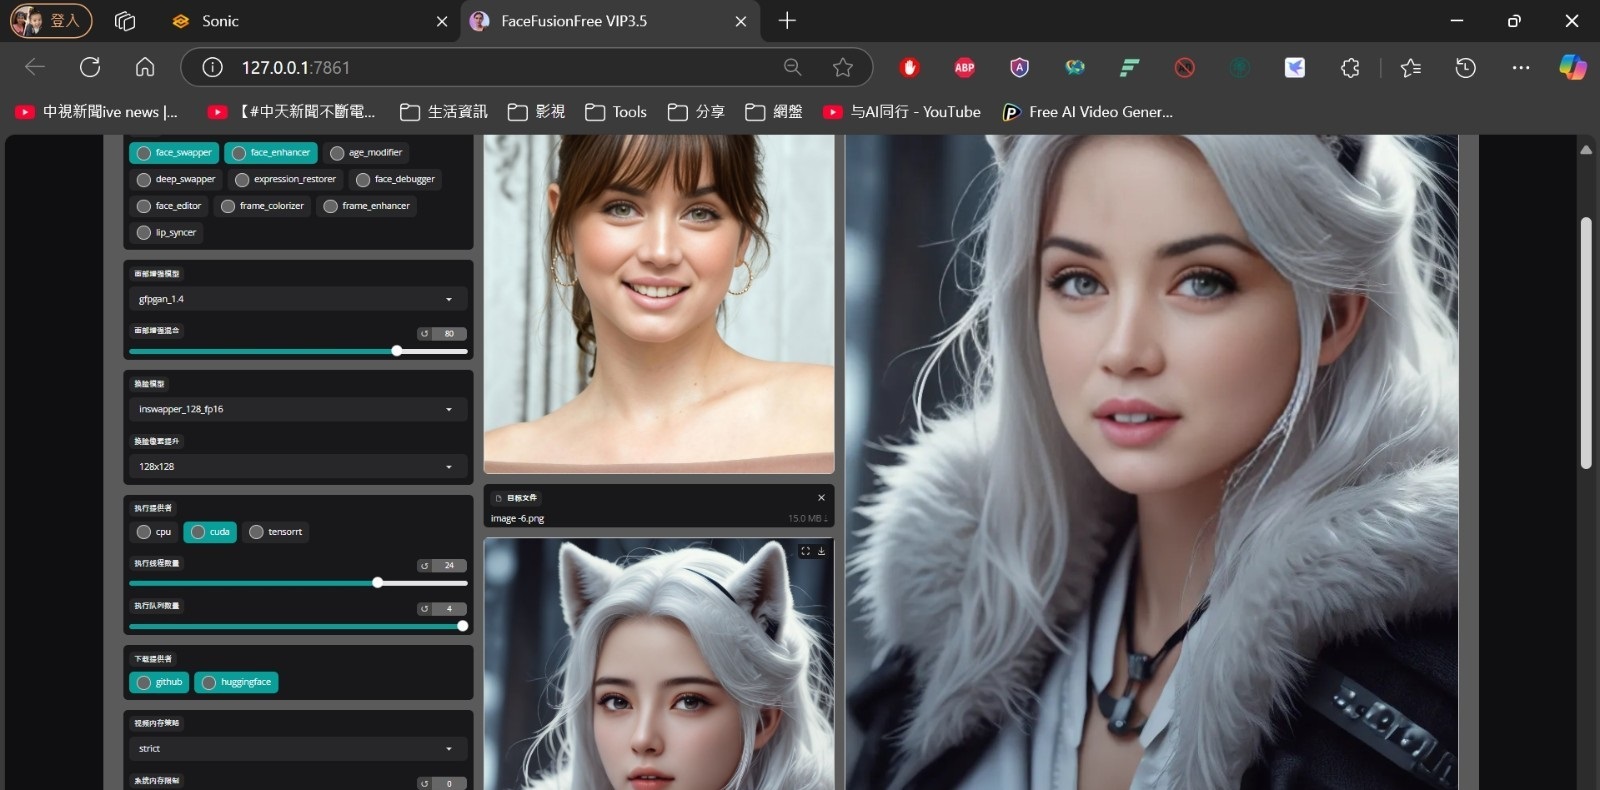Viewport: 1600px width, 790px height.
Task: Open the Tools bookmarks folder
Action: point(616,112)
